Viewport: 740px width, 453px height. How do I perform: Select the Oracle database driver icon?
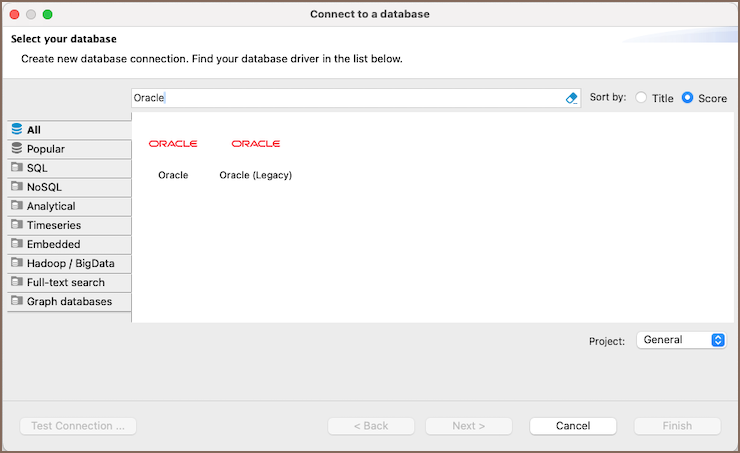(x=173, y=145)
